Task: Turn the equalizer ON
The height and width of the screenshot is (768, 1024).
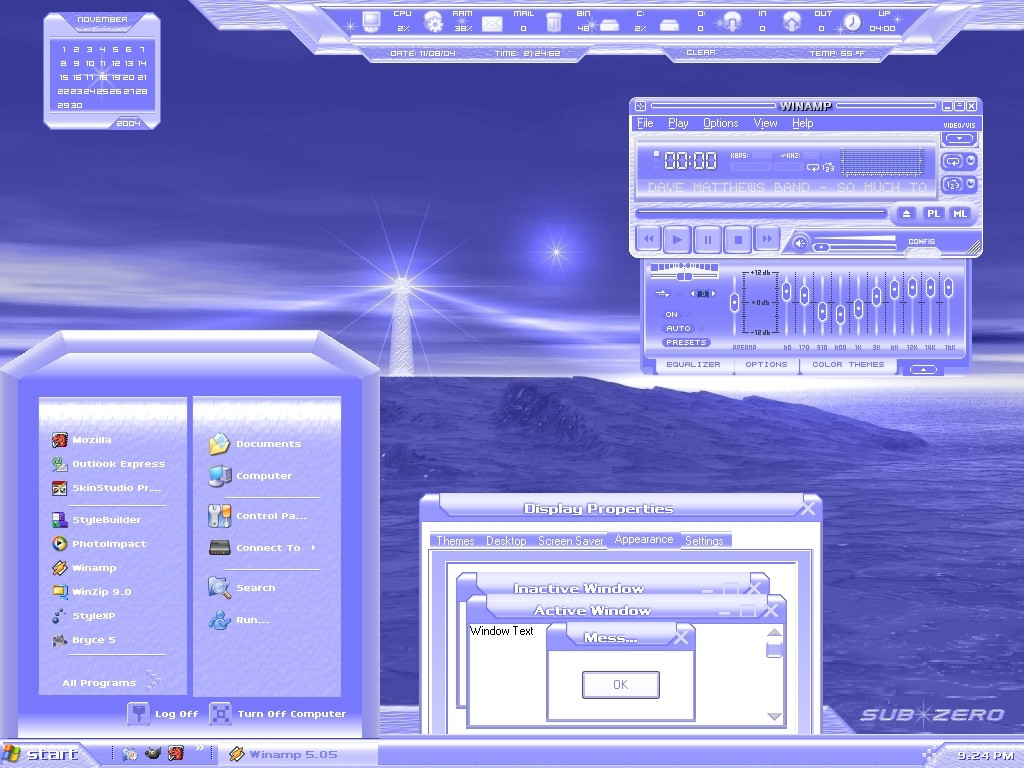Action: 671,314
